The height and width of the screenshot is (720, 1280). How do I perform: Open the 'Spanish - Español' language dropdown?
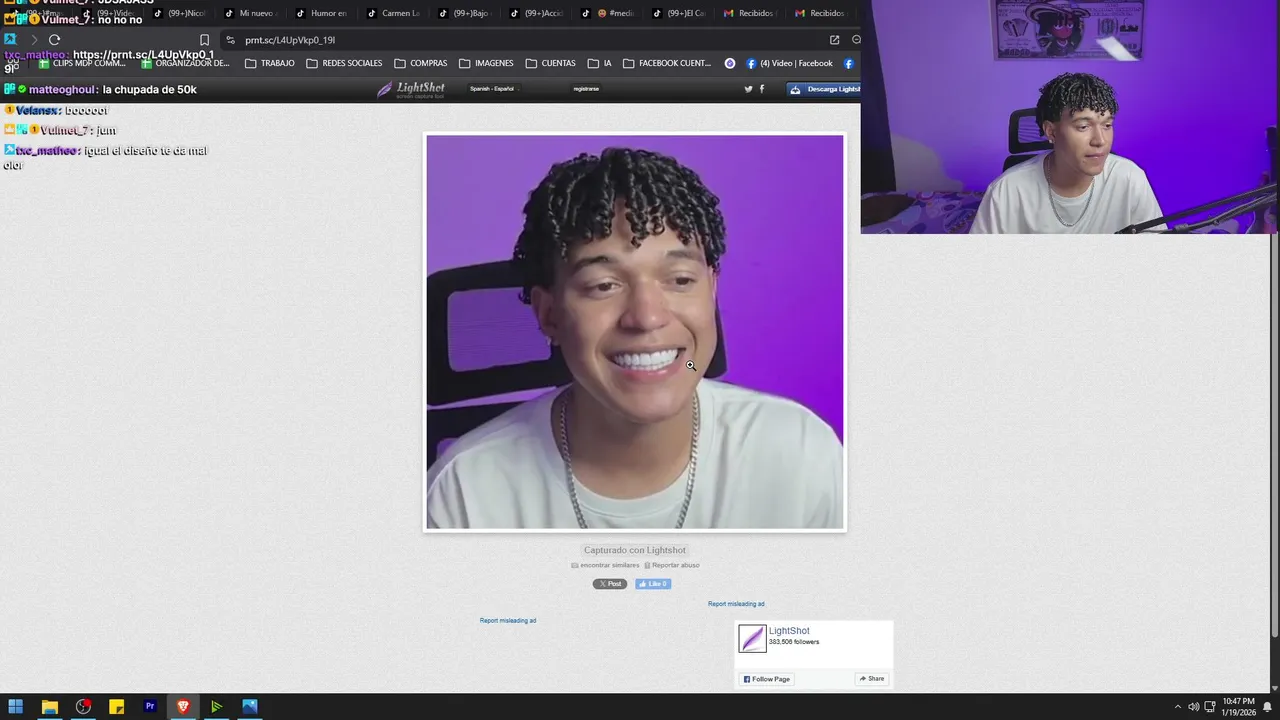(x=492, y=89)
